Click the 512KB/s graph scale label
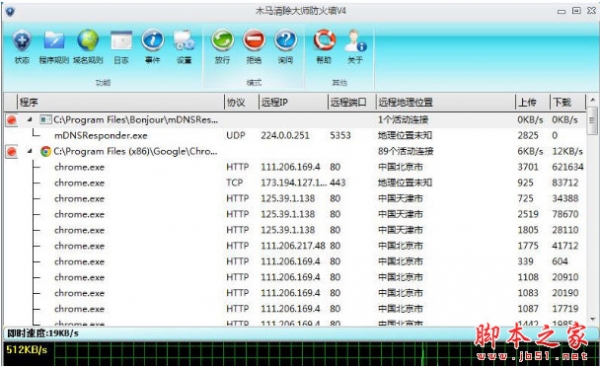Screen dimensions: 600x367 click(26, 350)
